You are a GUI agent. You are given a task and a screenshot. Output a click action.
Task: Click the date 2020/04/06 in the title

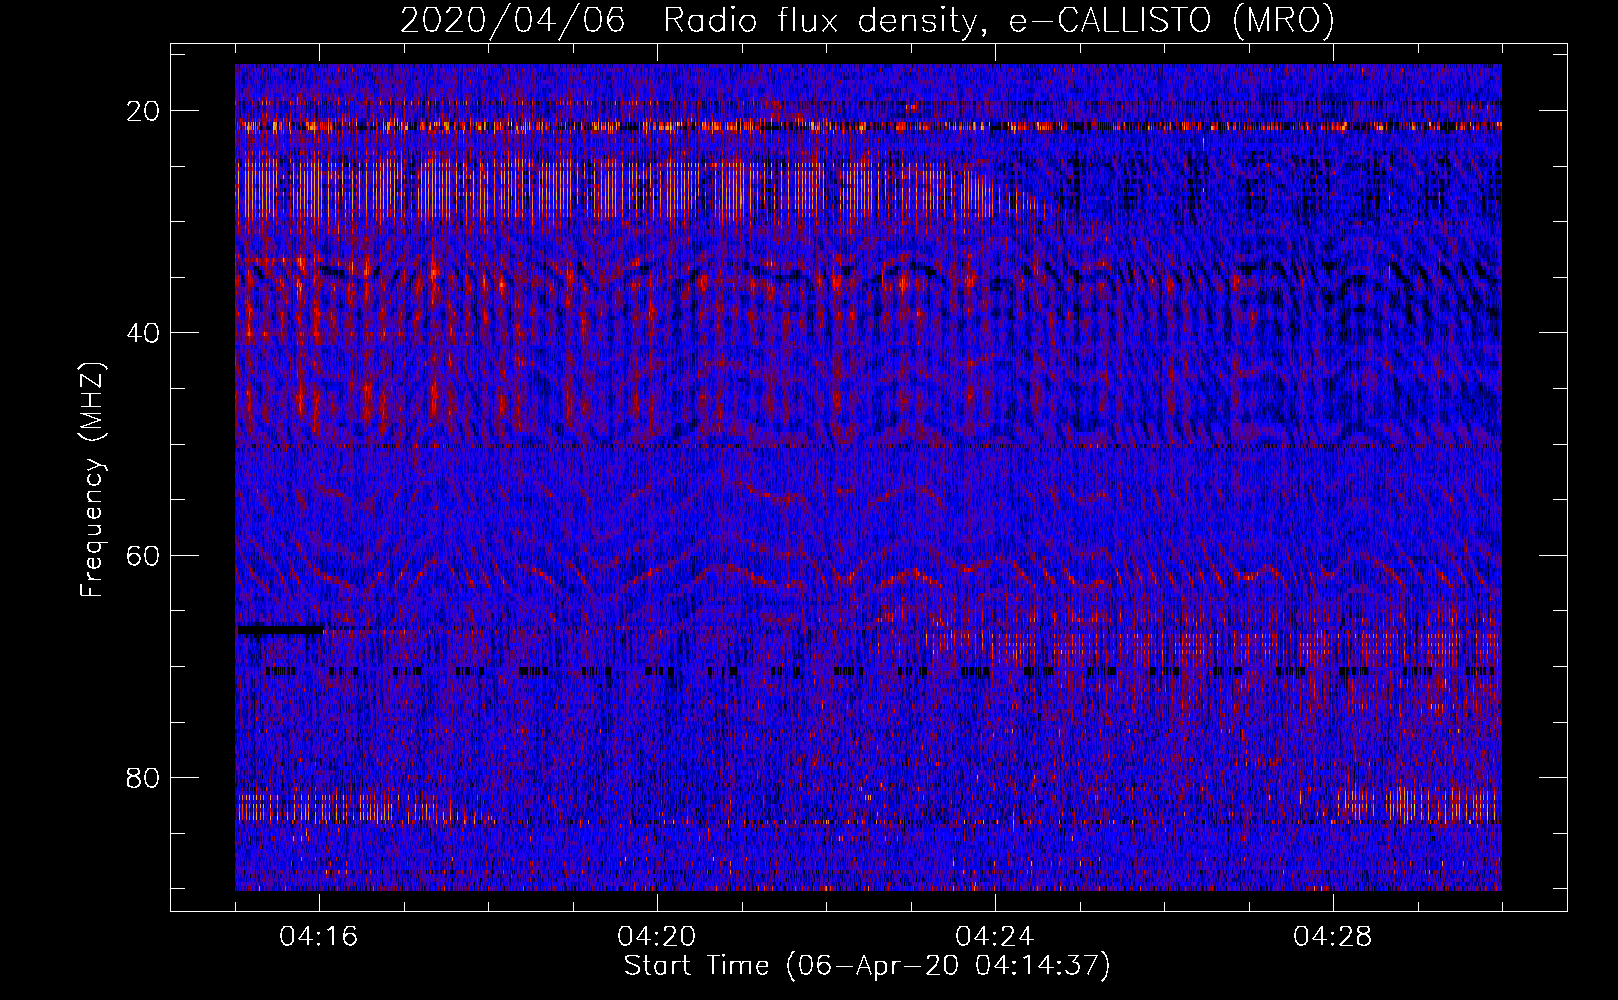(x=513, y=21)
